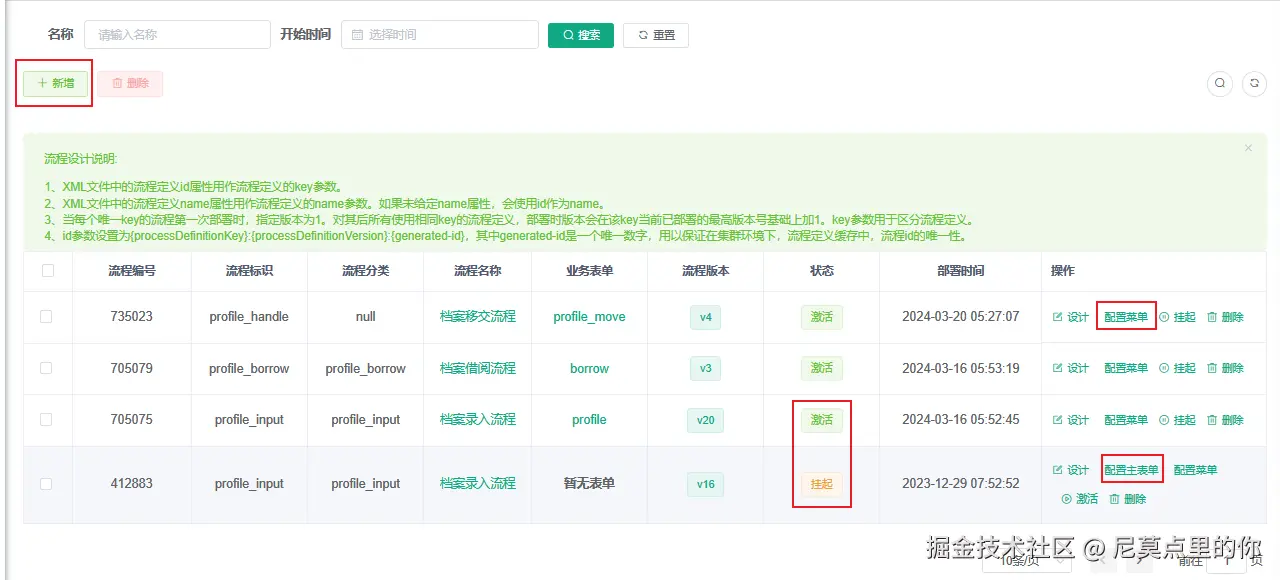Click the profile_borrow cell under 流程标识
Screen dimensions: 1280x580
pyautogui.click(x=249, y=369)
